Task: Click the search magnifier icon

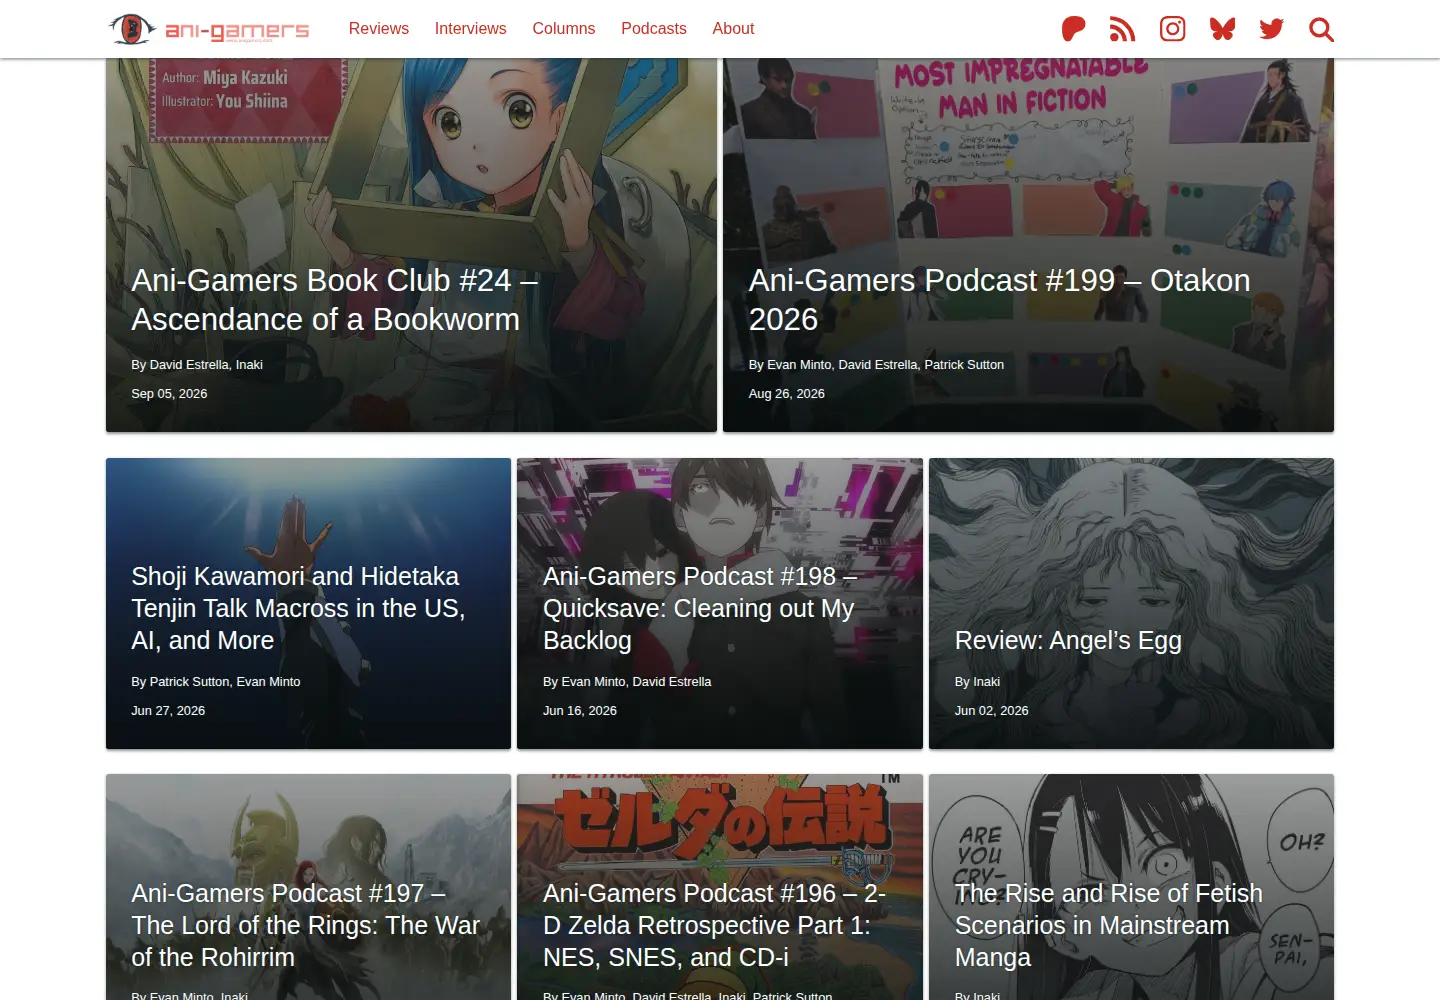Action: pyautogui.click(x=1321, y=29)
